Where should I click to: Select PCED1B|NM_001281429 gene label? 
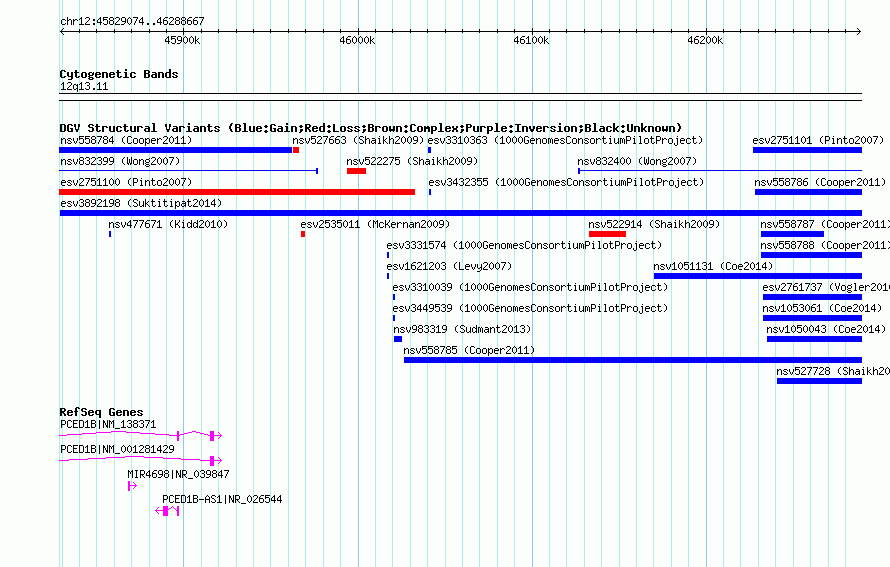click(x=117, y=450)
